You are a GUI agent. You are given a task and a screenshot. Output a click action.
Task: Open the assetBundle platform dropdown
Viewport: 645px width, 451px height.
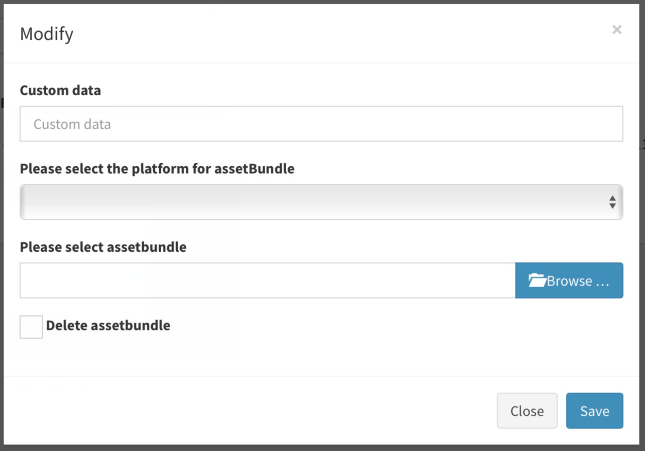click(x=321, y=202)
